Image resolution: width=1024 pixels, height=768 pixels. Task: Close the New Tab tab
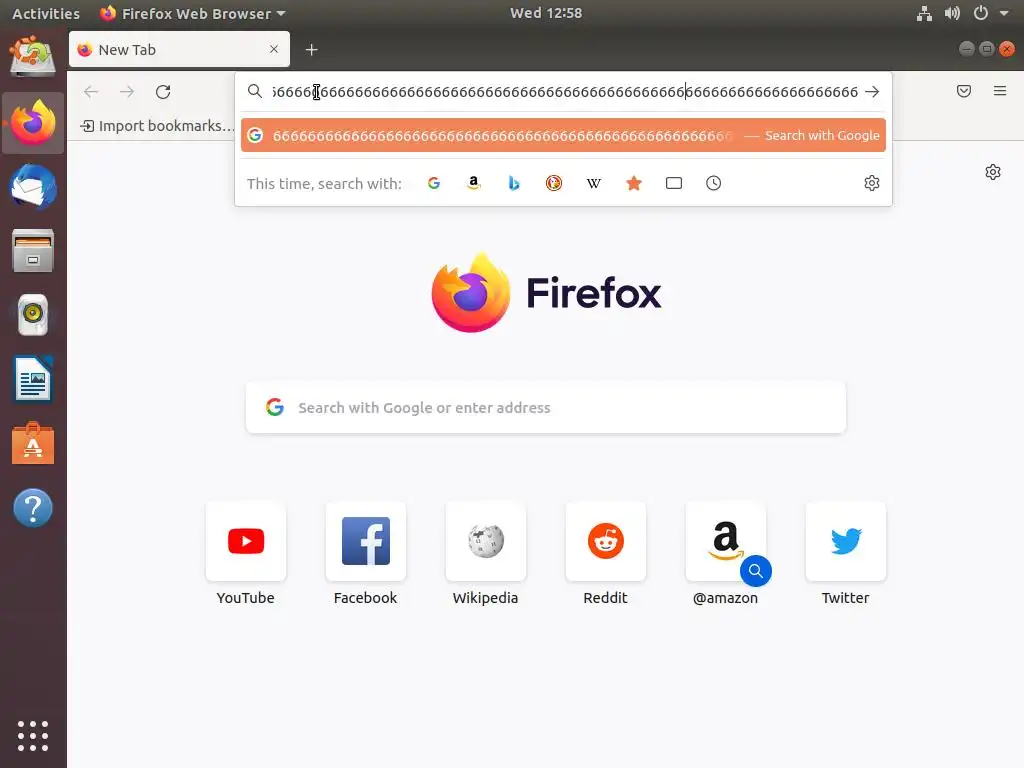[274, 49]
